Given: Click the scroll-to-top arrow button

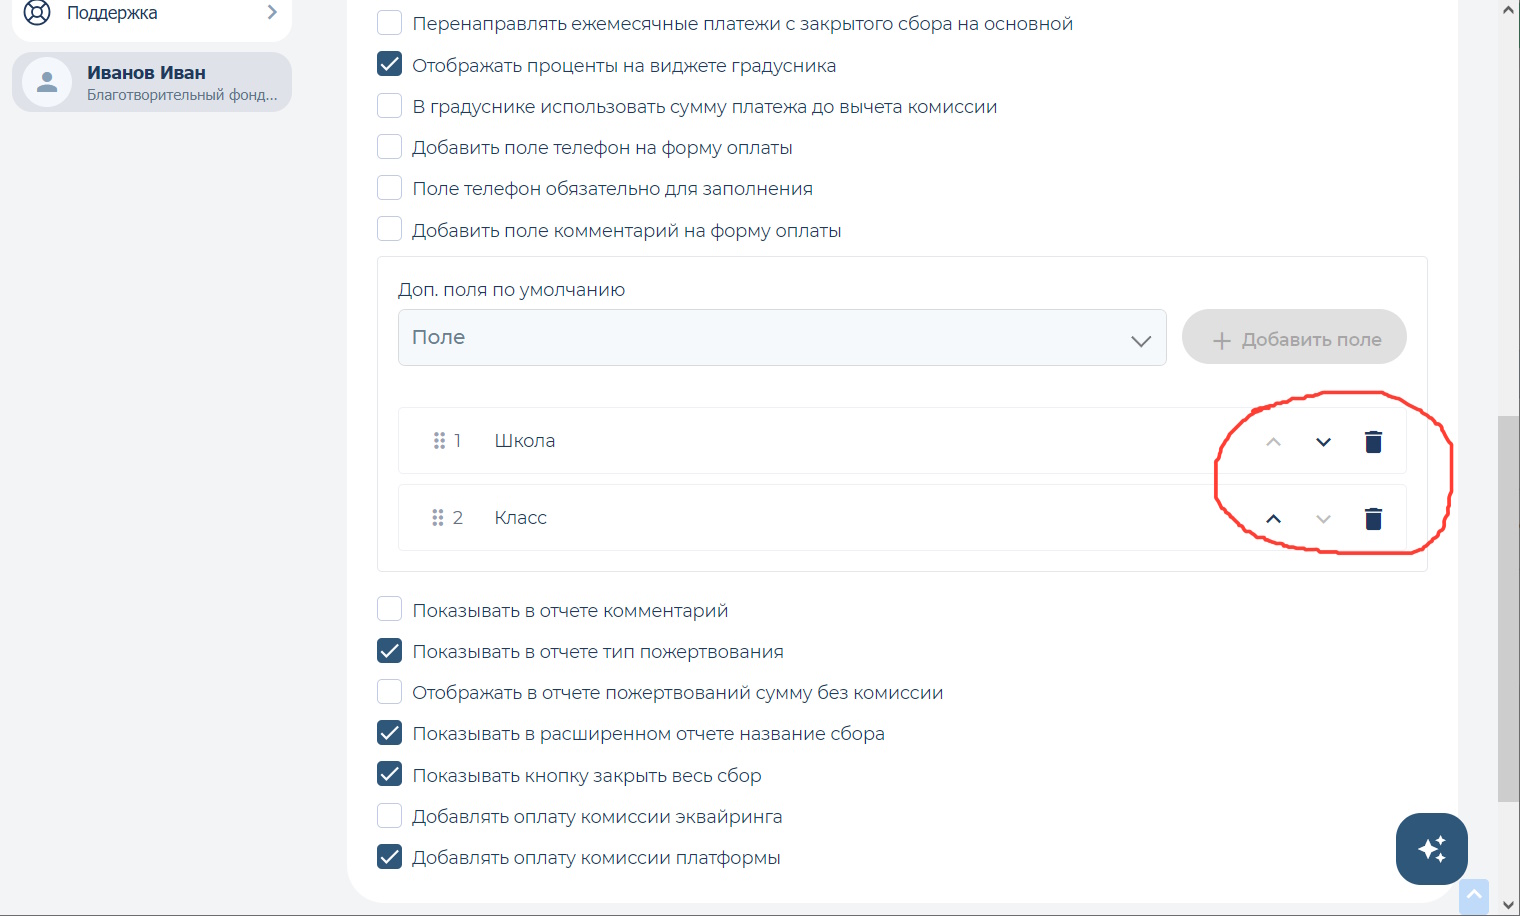Looking at the screenshot, I should click(1474, 895).
